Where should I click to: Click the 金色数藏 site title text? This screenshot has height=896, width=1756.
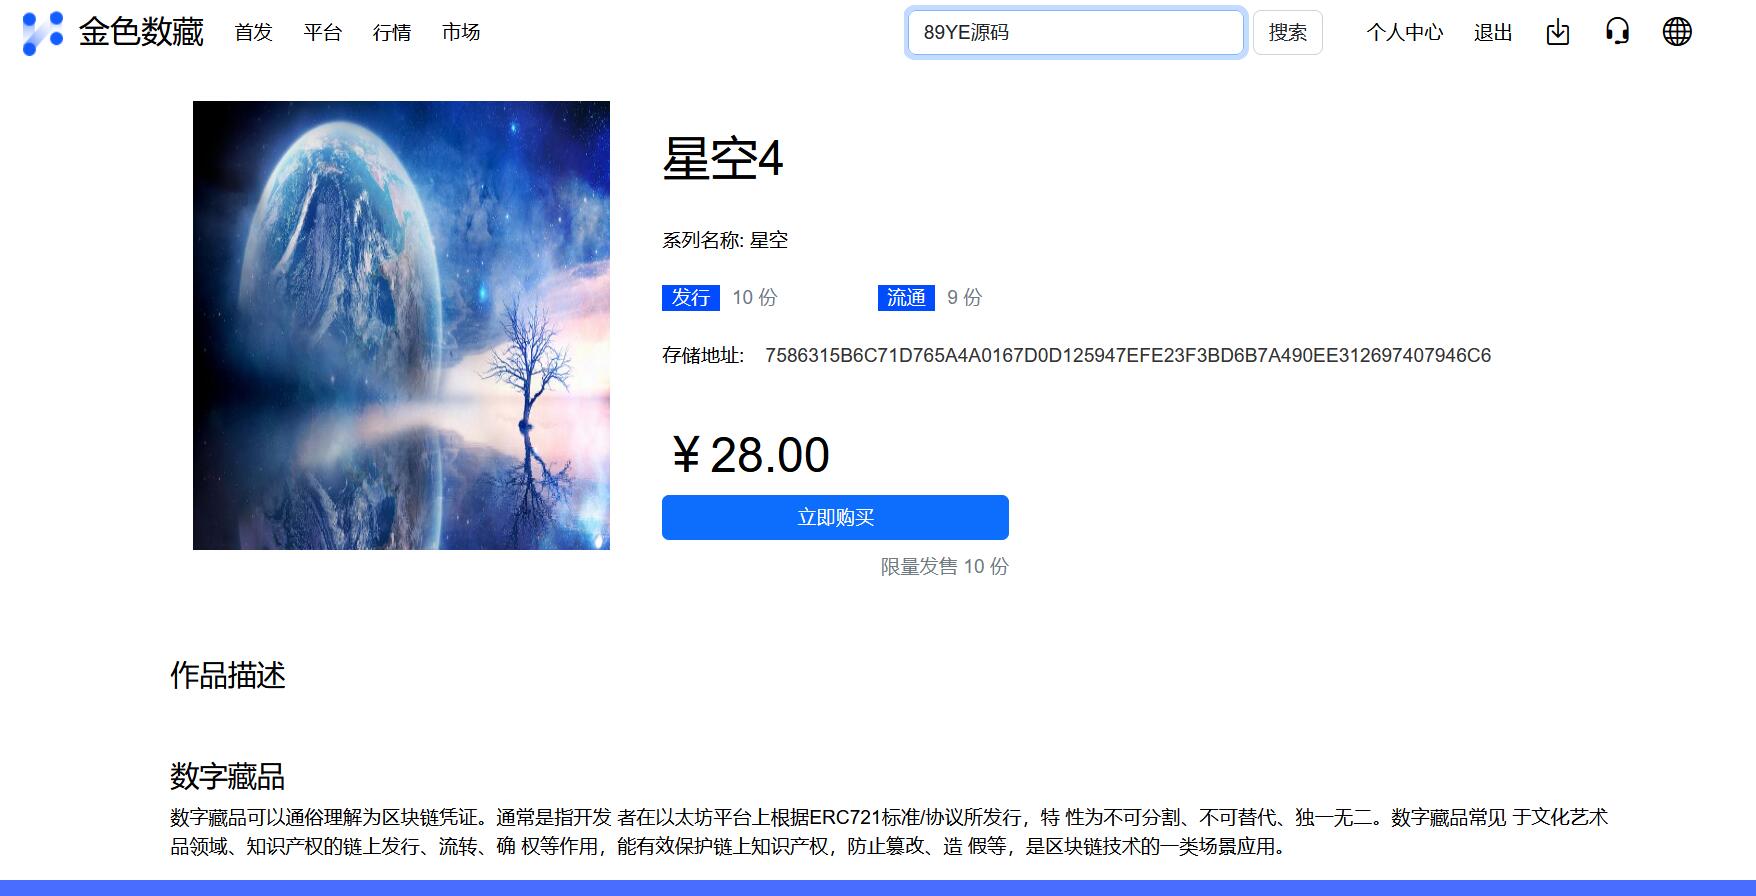tap(141, 33)
